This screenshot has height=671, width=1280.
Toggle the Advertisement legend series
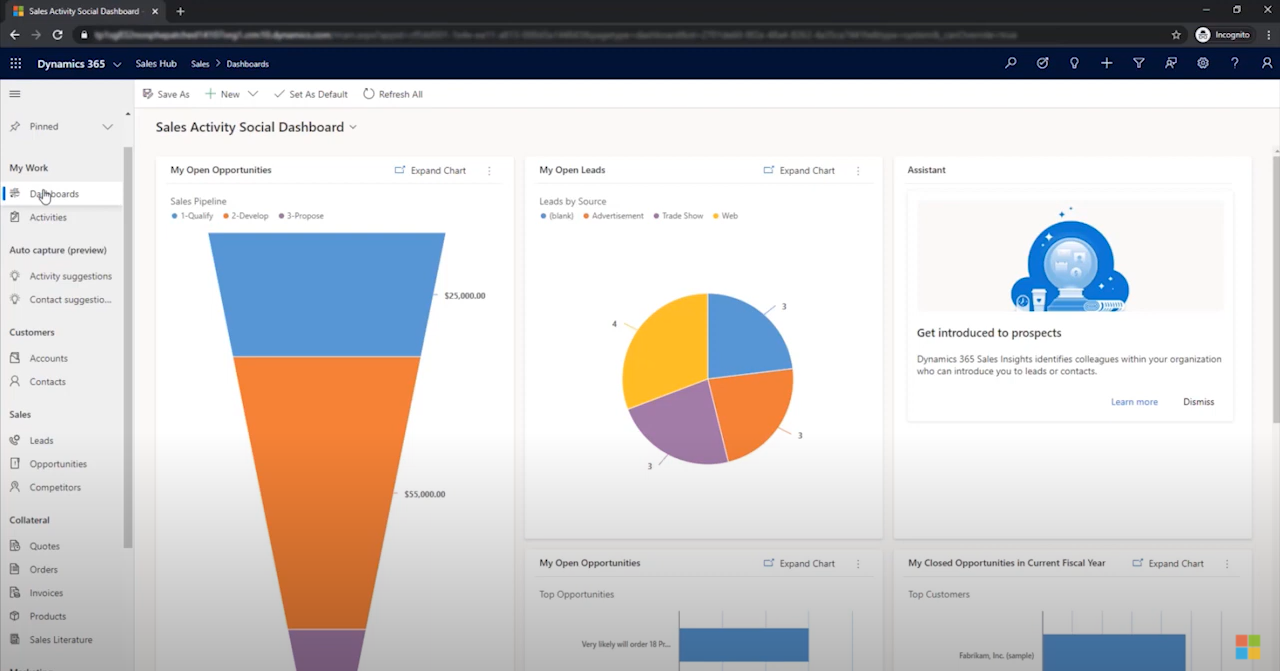[x=616, y=216]
